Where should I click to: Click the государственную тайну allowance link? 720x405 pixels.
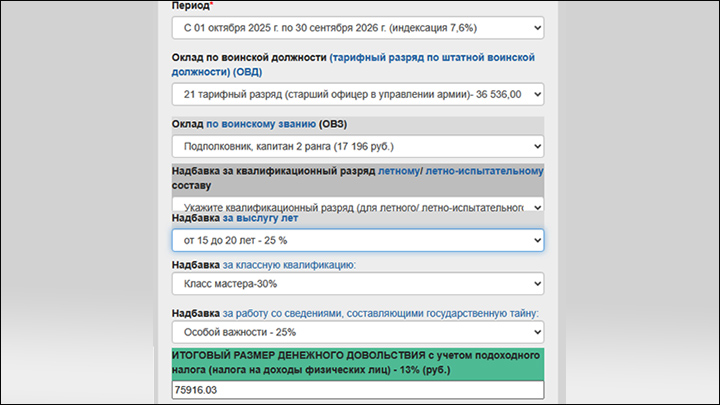pos(380,313)
